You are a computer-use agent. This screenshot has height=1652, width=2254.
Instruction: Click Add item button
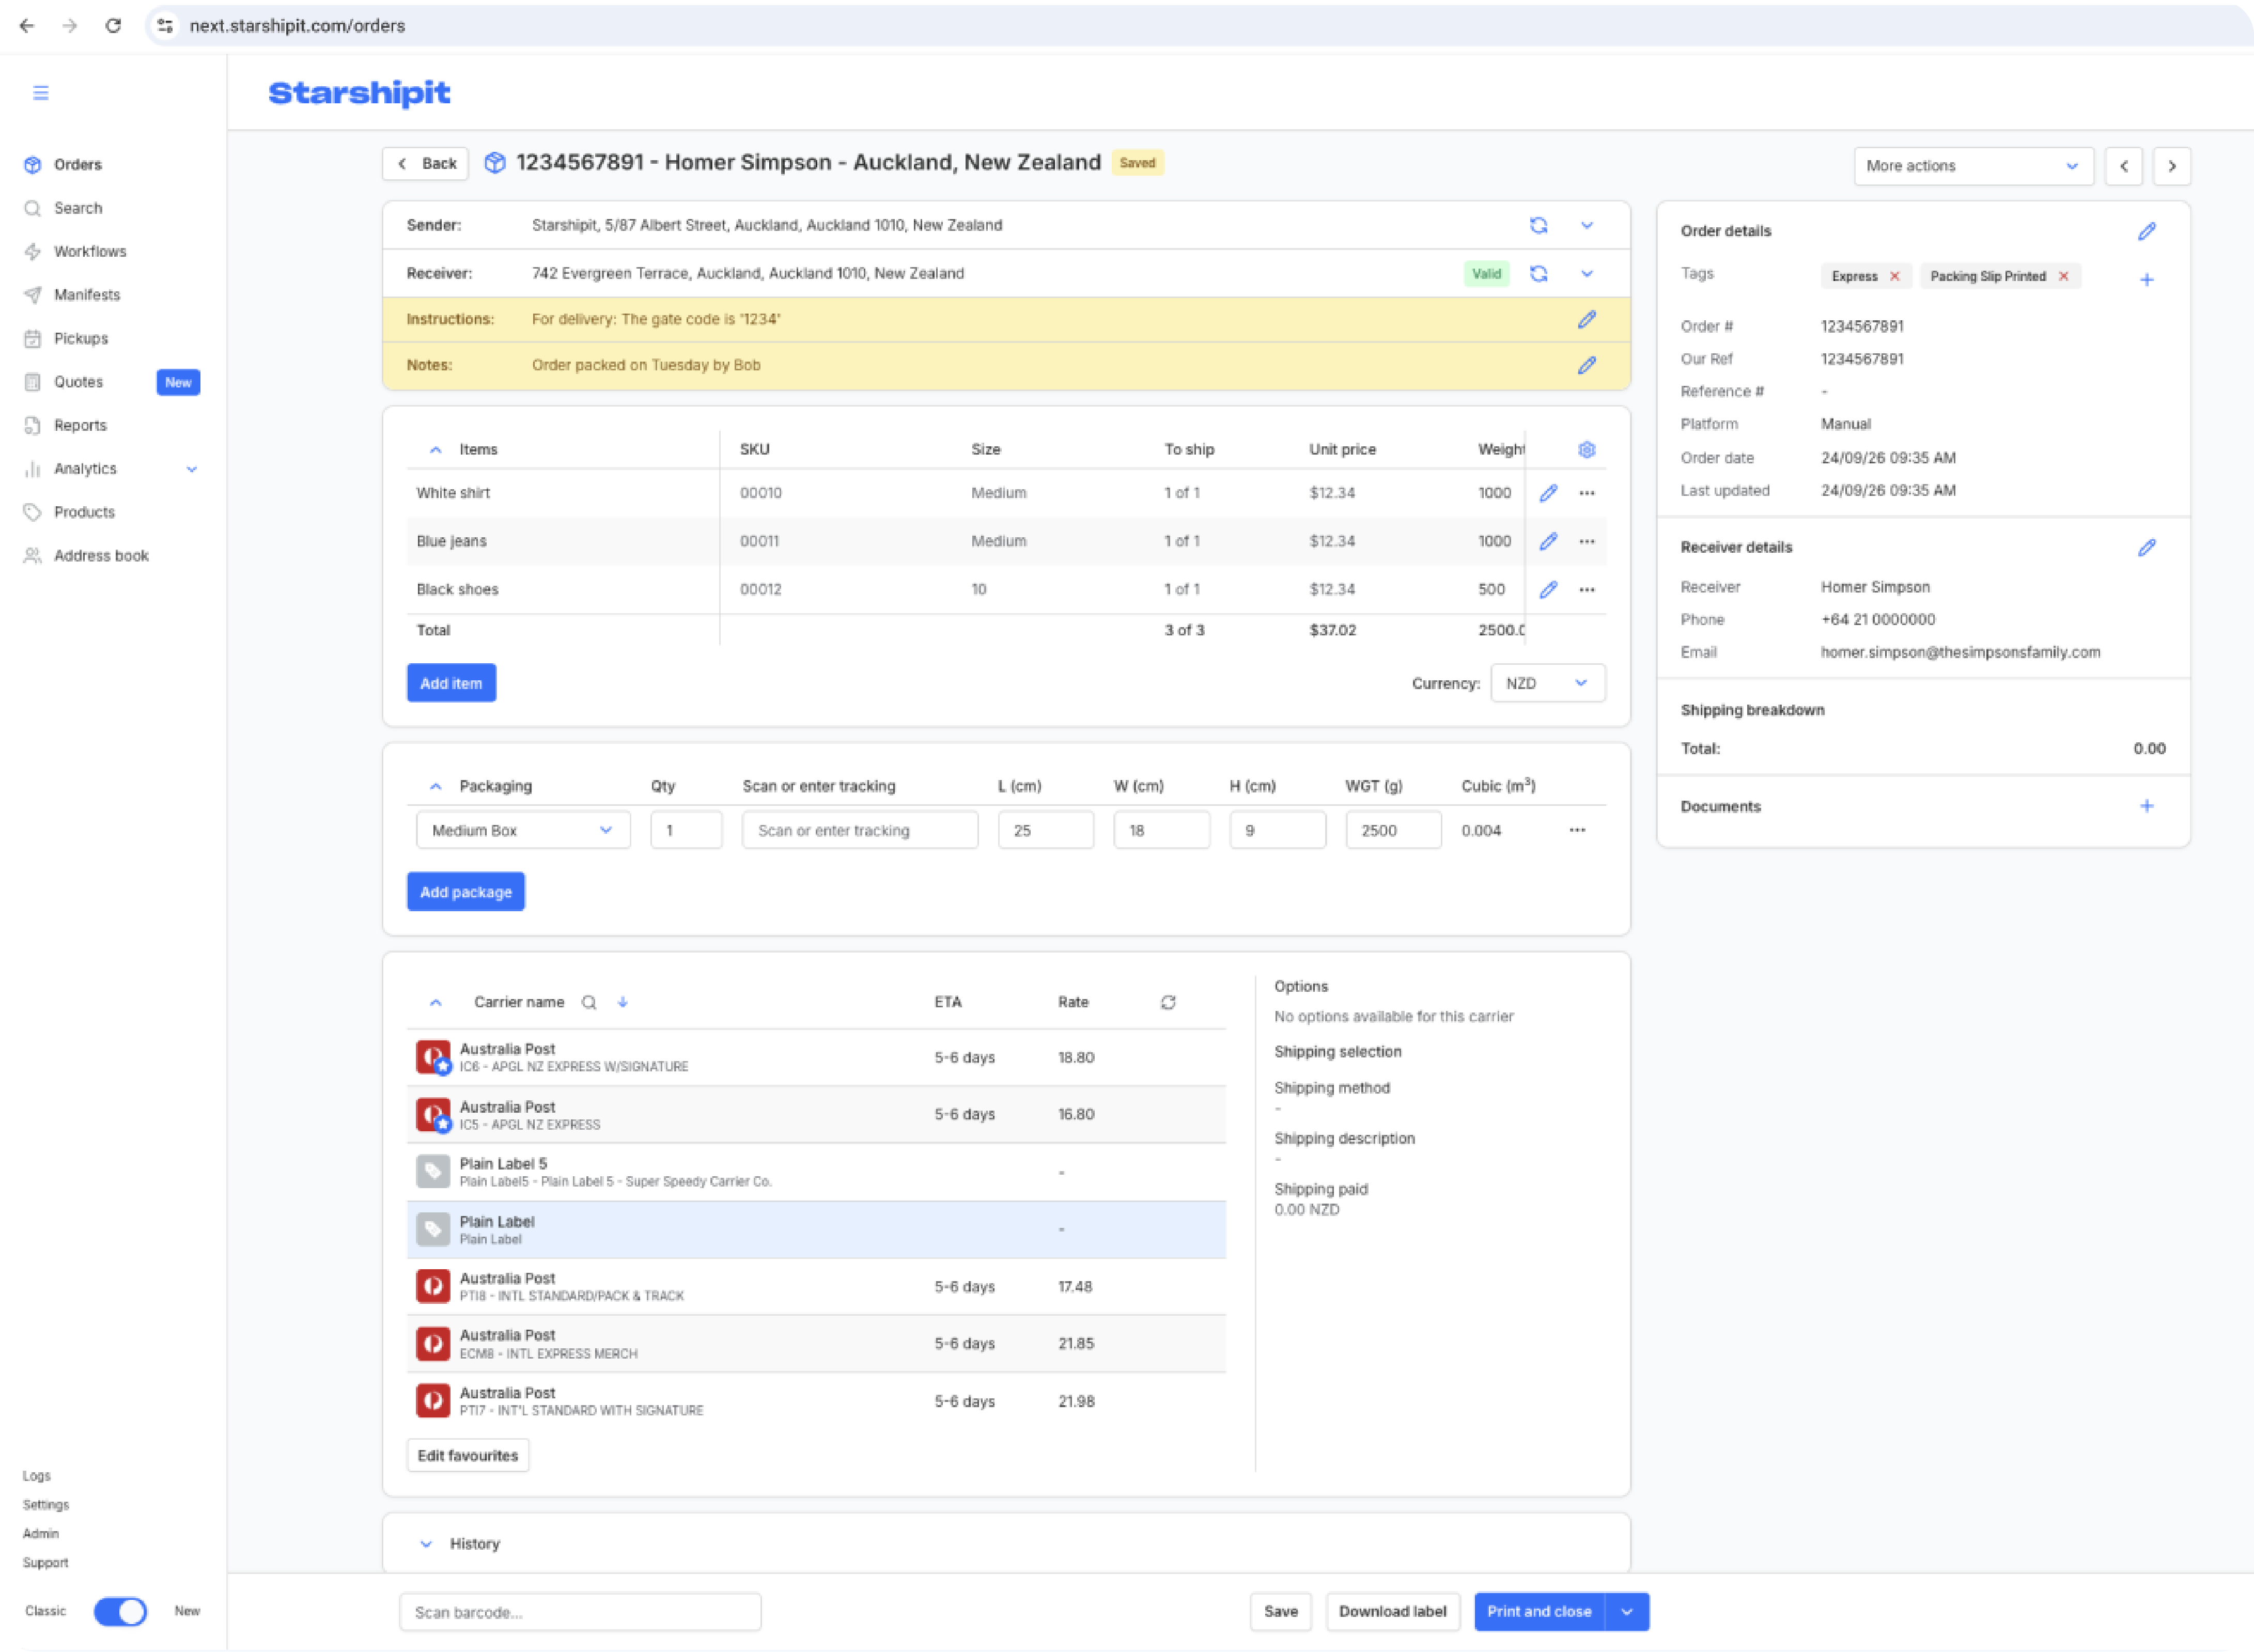pos(451,683)
